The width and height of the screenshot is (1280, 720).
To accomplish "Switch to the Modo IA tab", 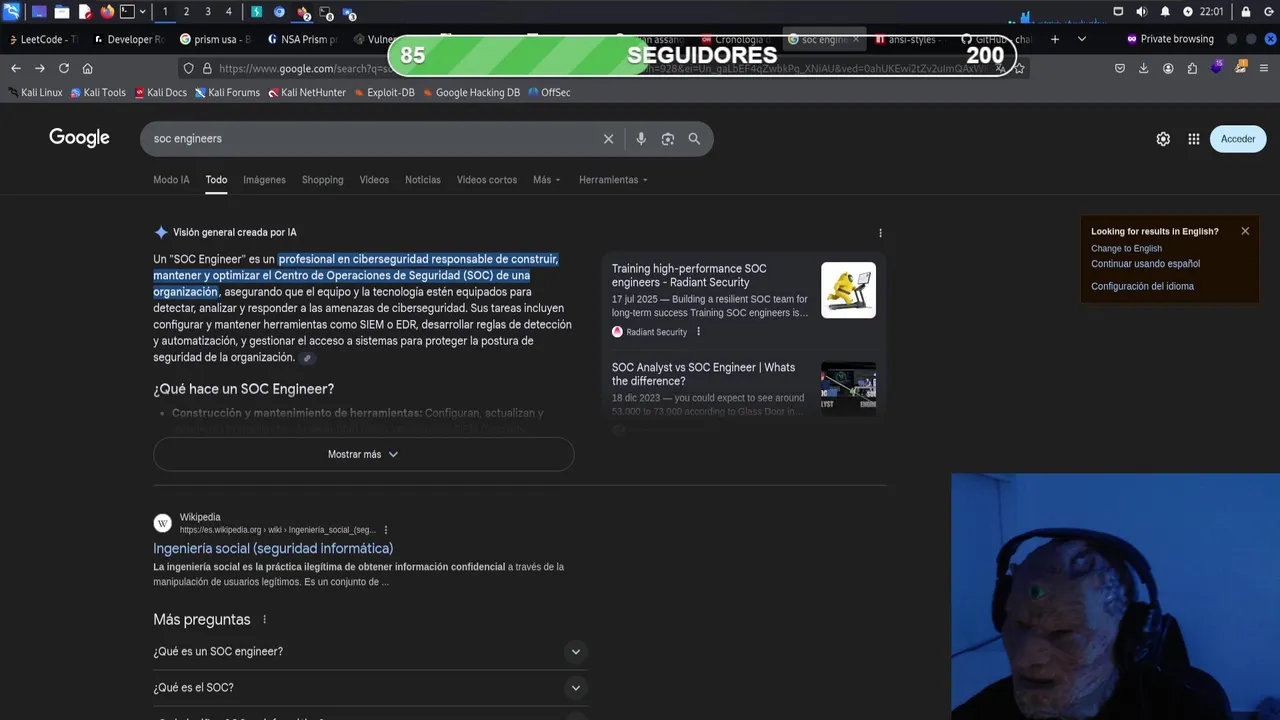I will (171, 180).
